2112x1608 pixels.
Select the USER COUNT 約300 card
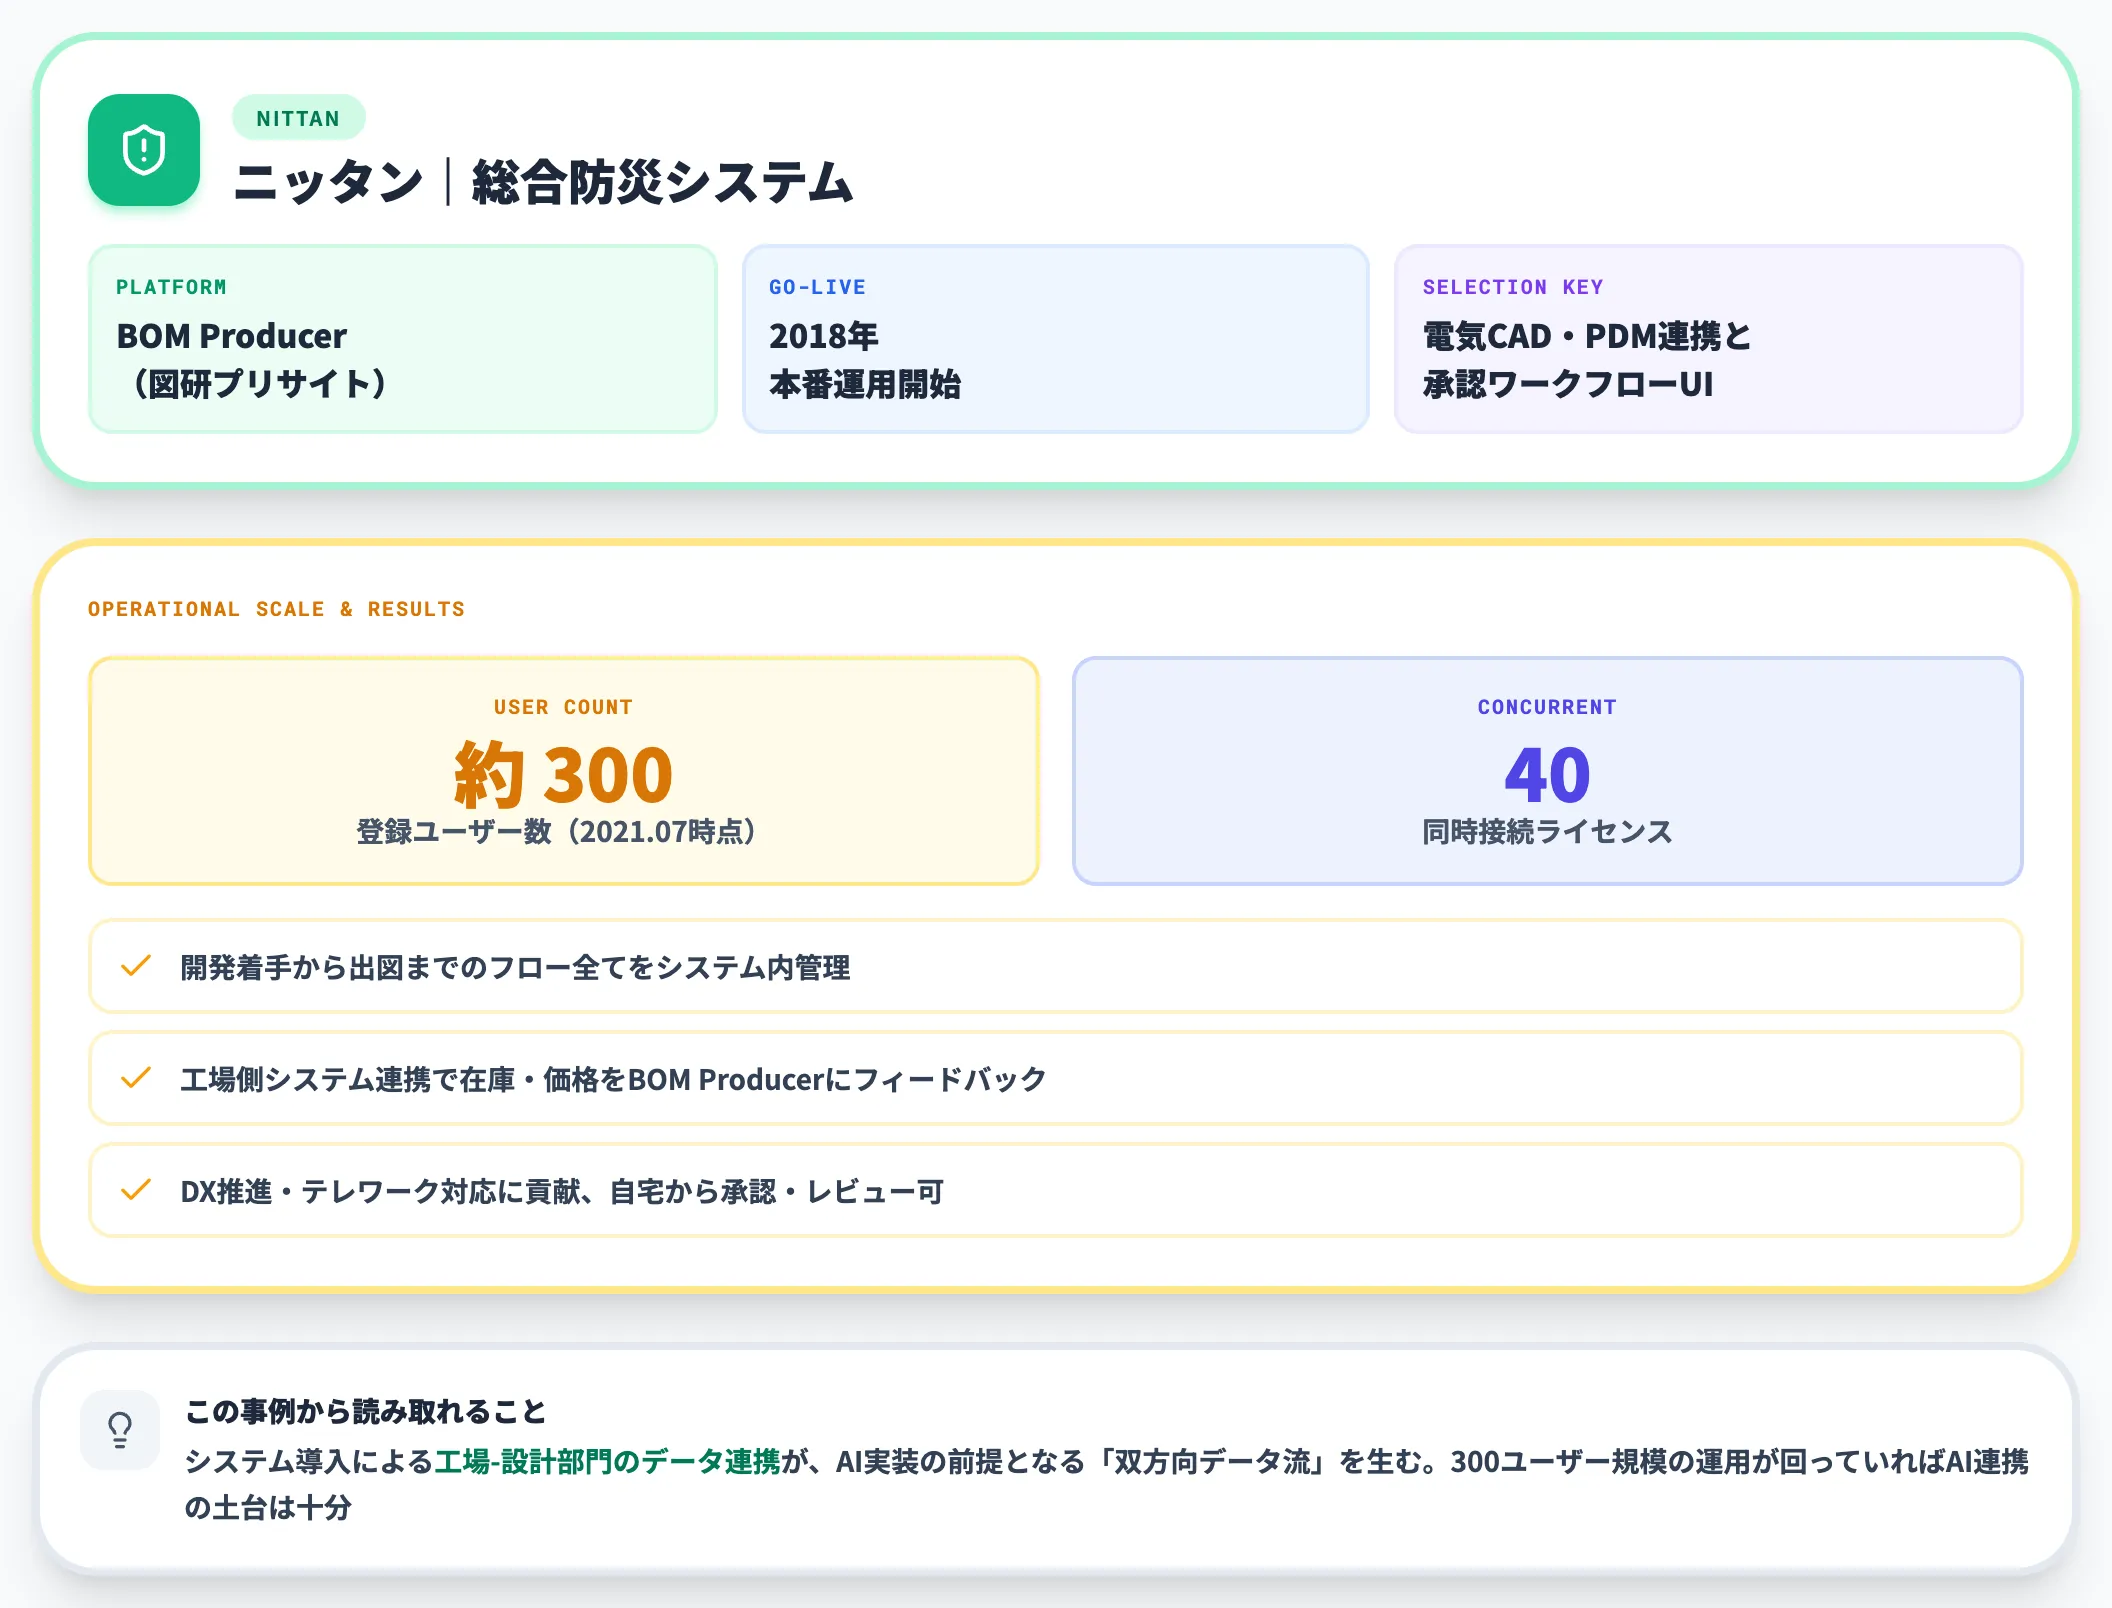click(564, 771)
